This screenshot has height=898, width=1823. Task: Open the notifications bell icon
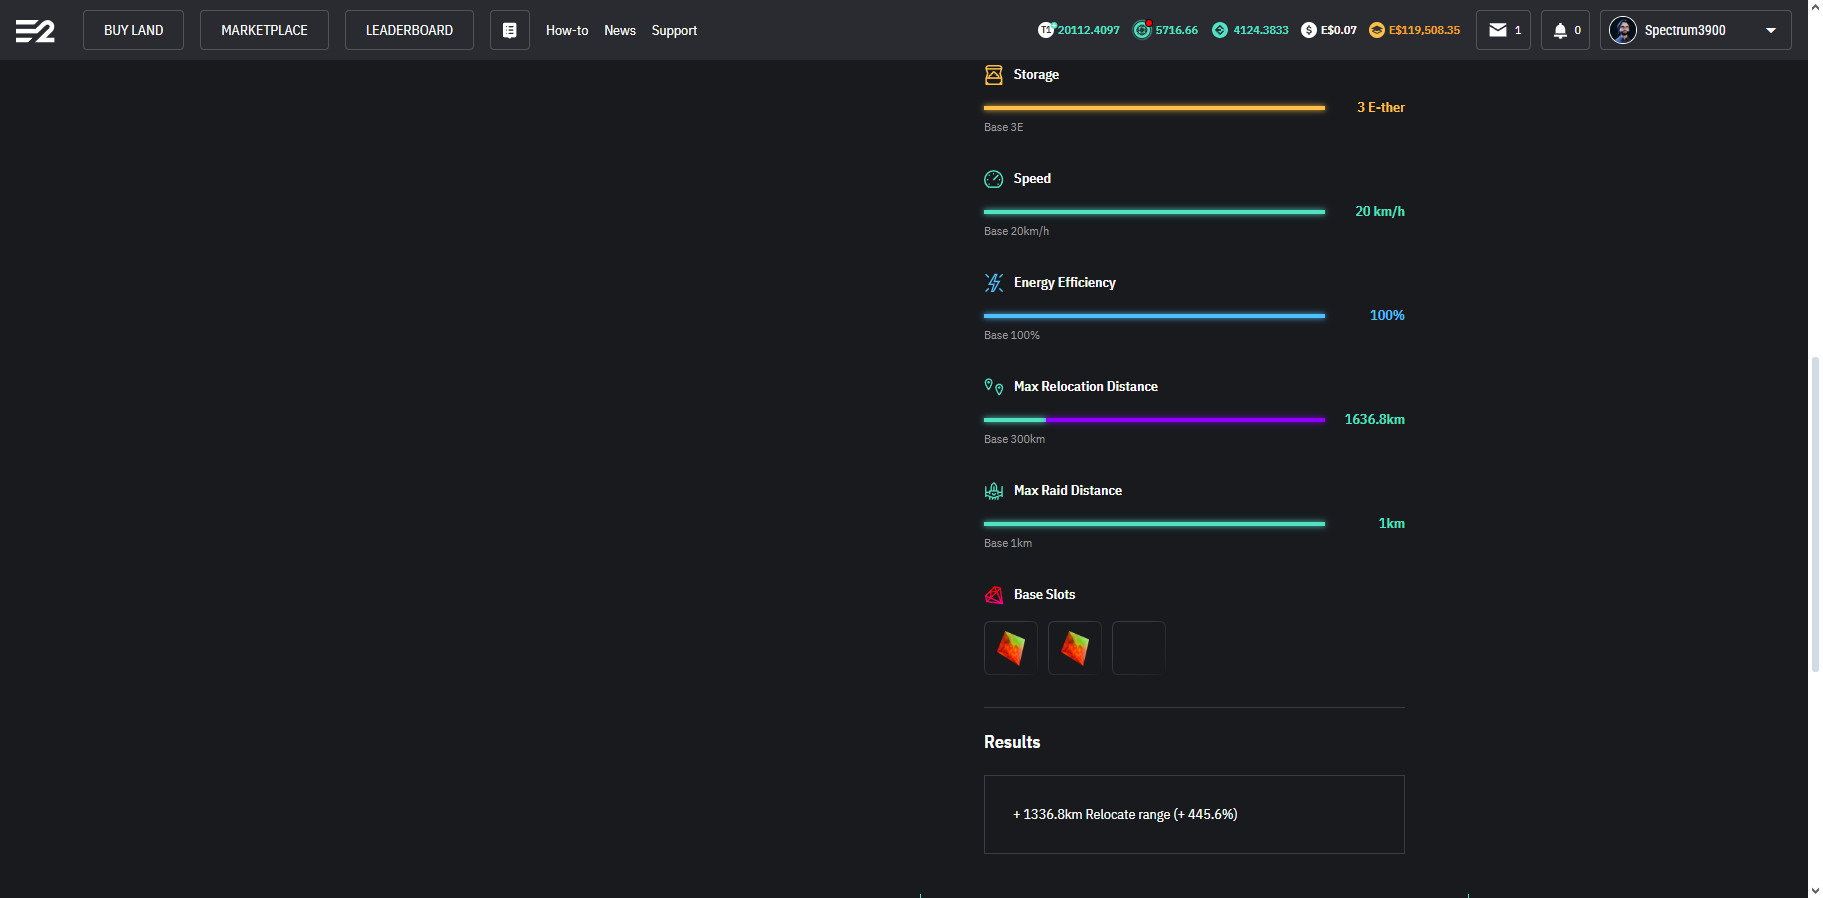(x=1559, y=30)
